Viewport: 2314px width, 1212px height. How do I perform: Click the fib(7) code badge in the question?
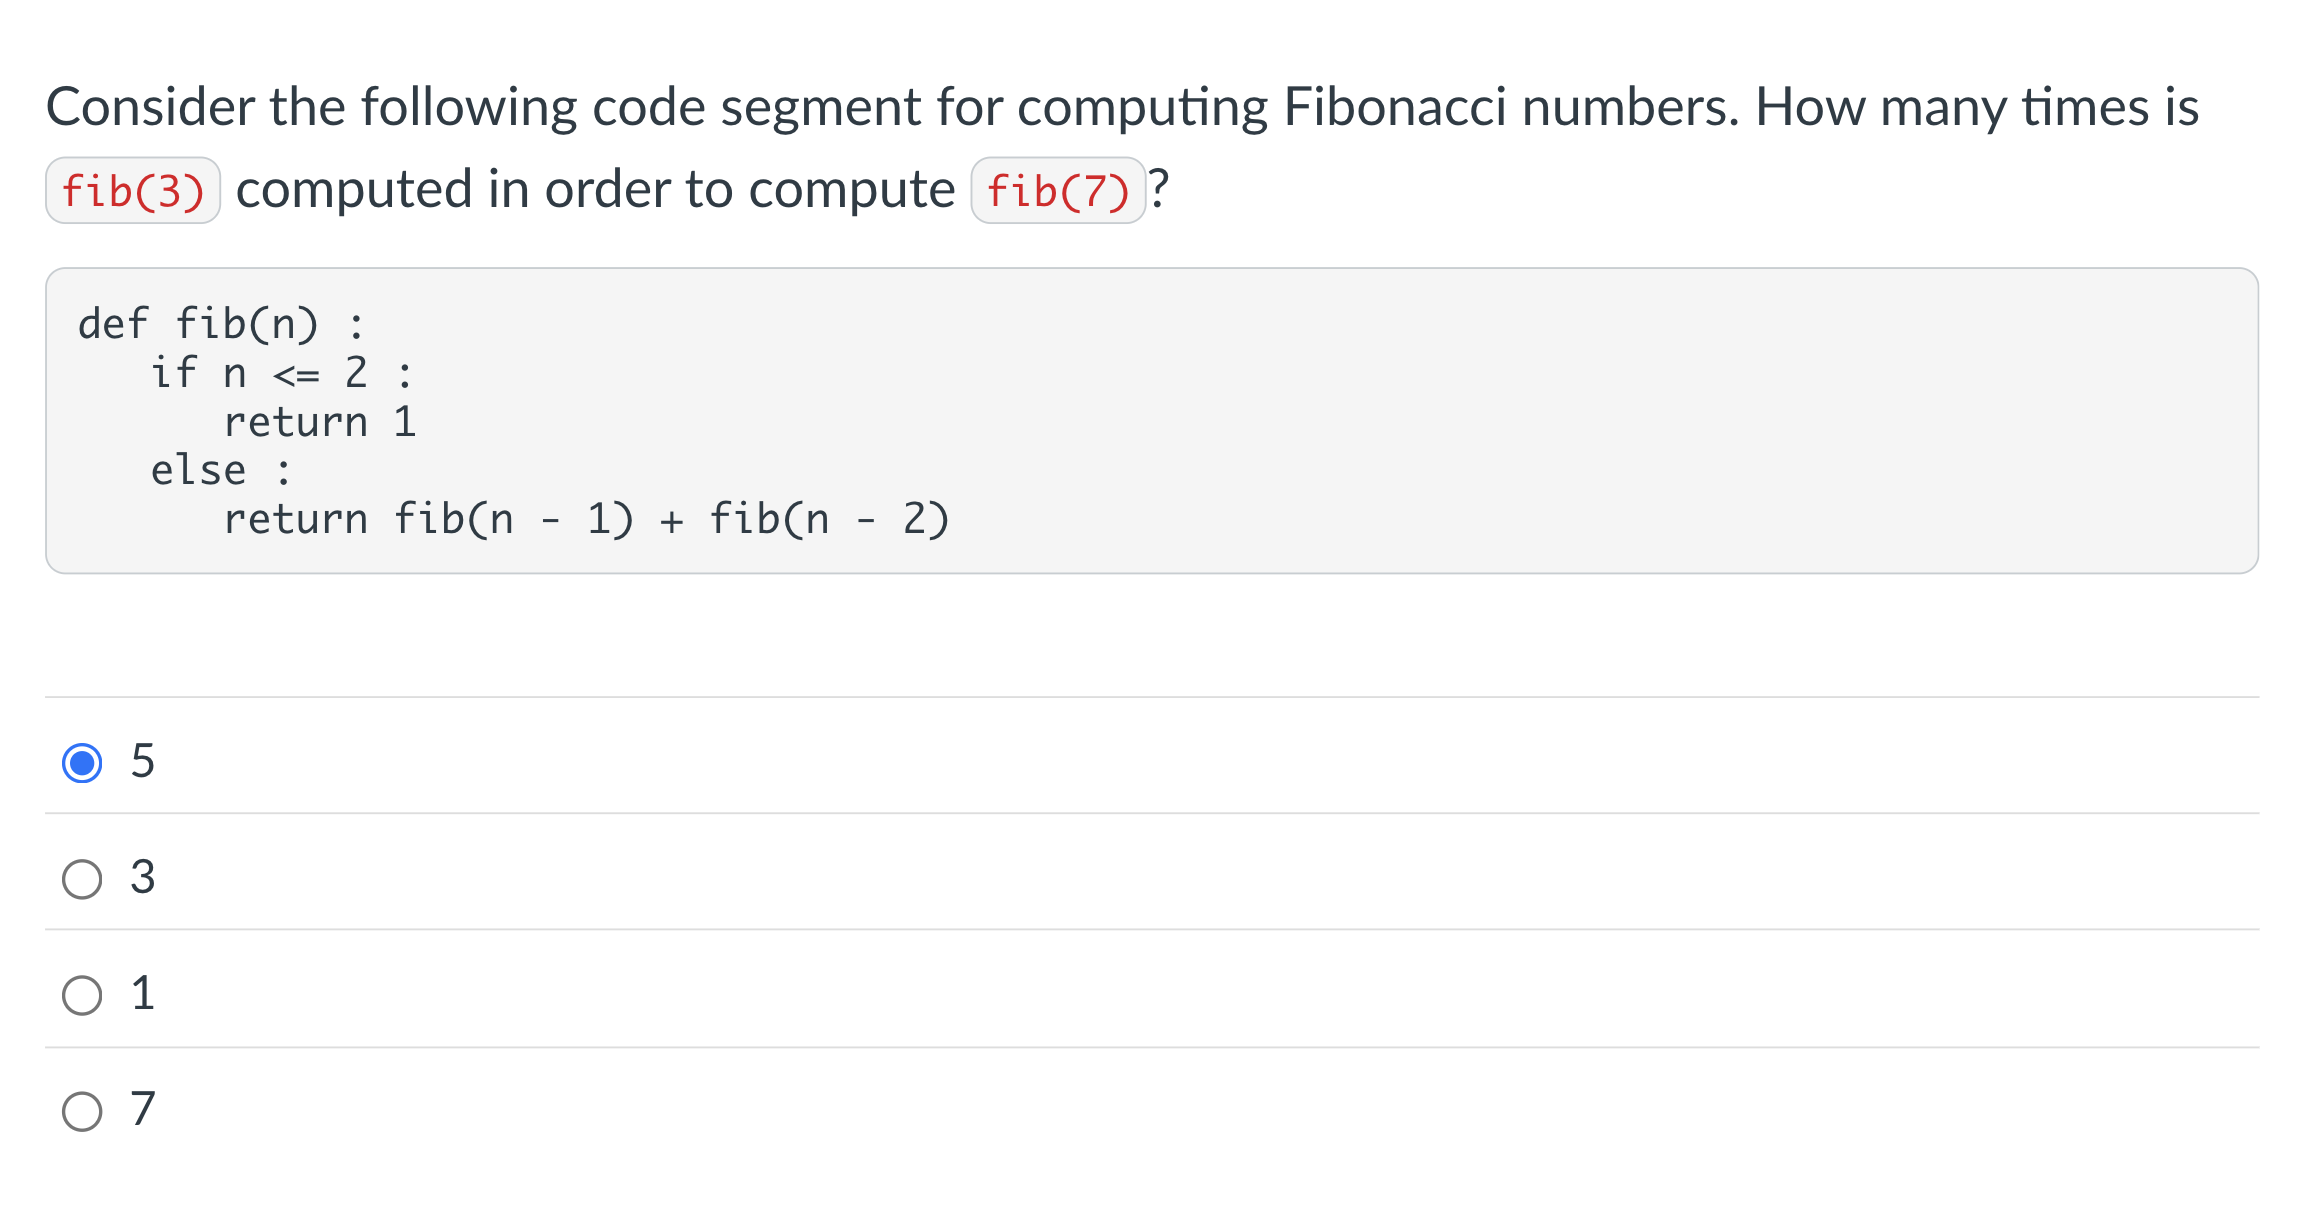point(1059,188)
